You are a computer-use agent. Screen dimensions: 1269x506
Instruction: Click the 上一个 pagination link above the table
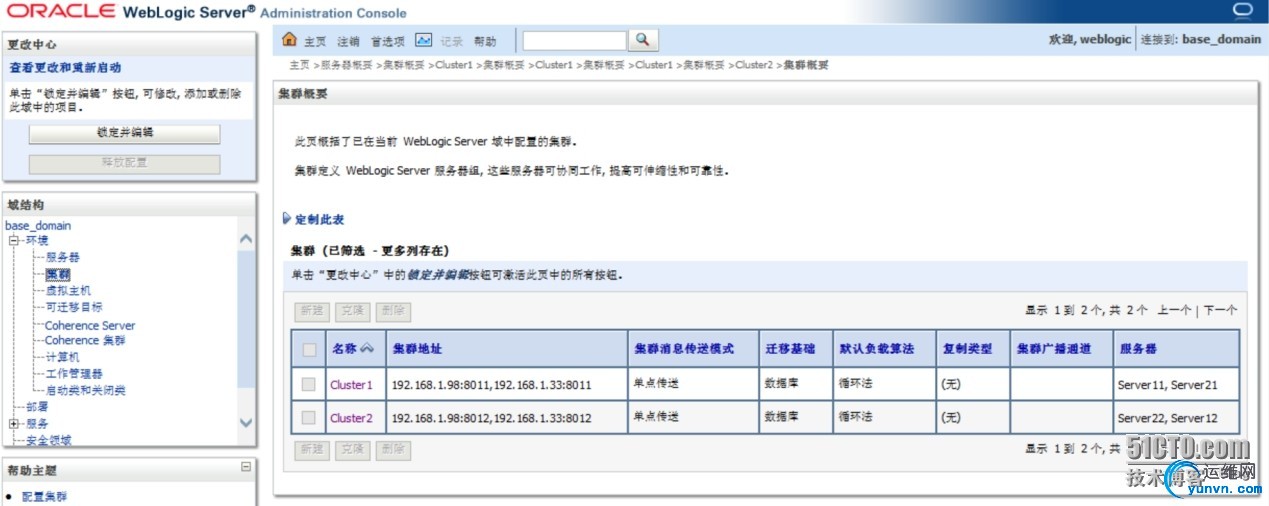click(1175, 310)
